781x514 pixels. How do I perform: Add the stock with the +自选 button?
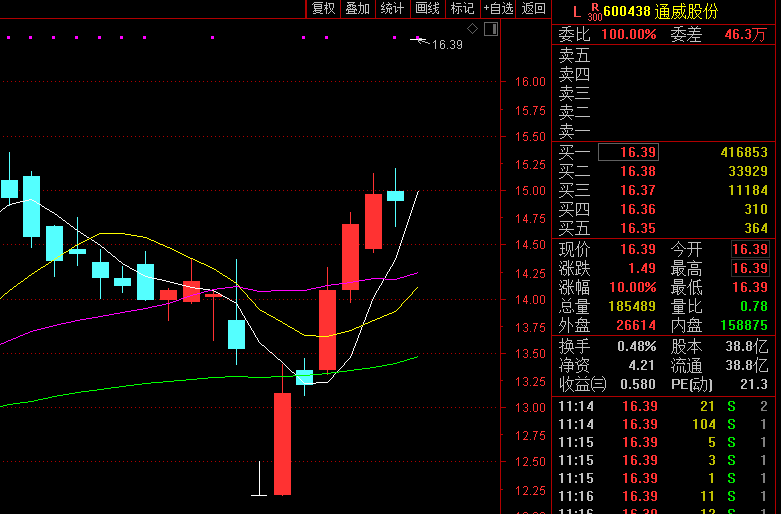click(498, 8)
